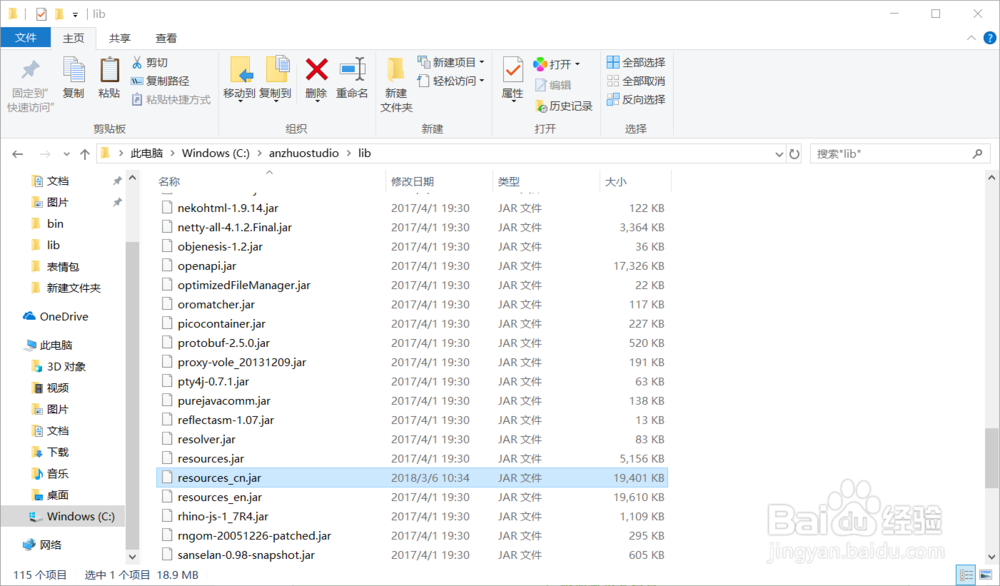Click the navigation pane scrollbar down arrow
The image size is (1000, 586).
(x=132, y=557)
